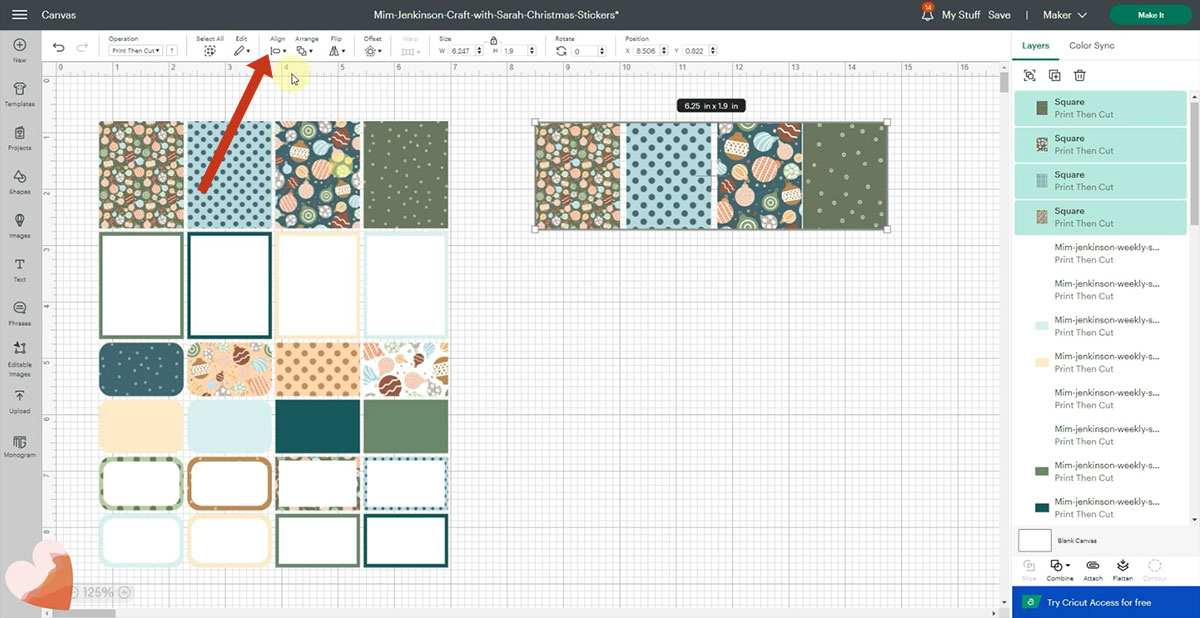Screen dimensions: 1200x618
Task: Open the Templates tool
Action: click(x=19, y=92)
